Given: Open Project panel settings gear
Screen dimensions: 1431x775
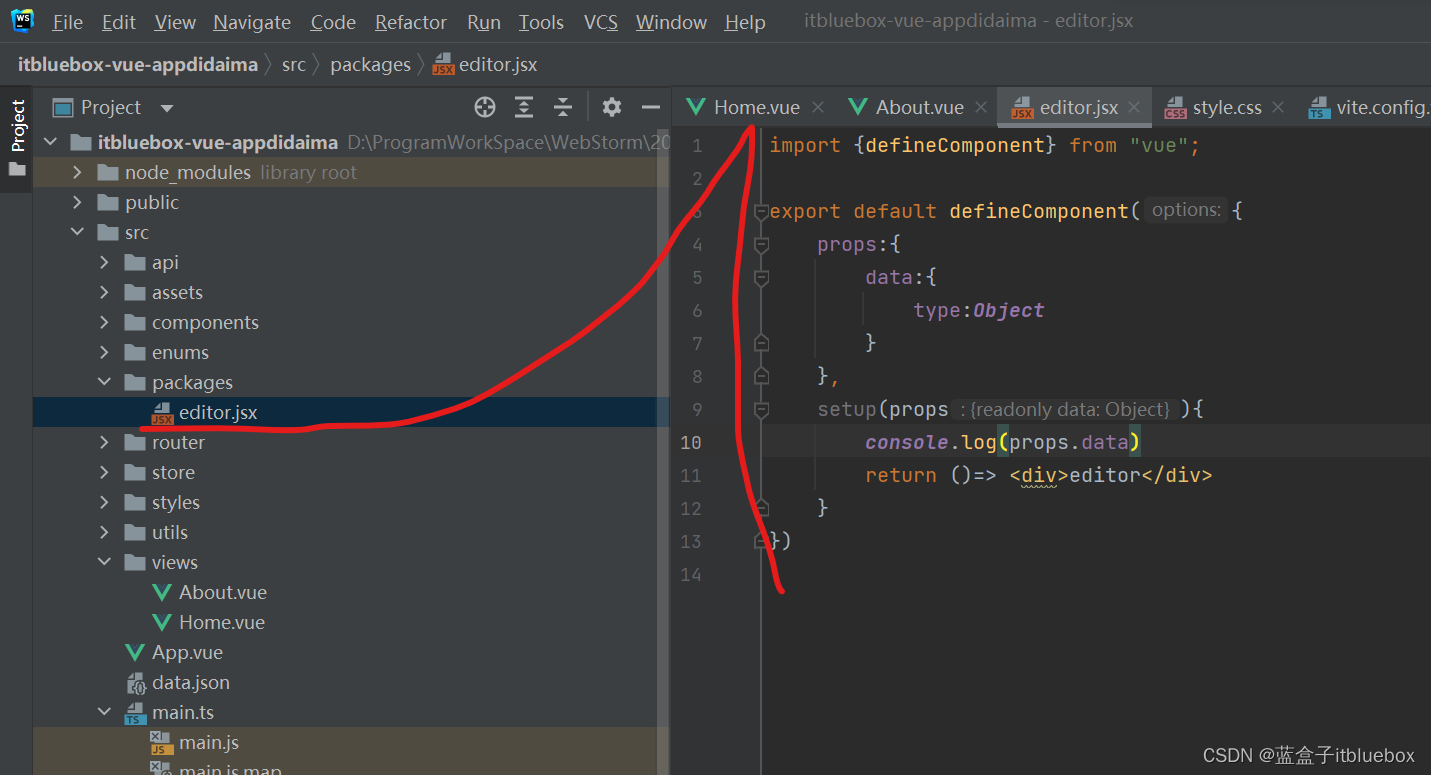Looking at the screenshot, I should [612, 107].
